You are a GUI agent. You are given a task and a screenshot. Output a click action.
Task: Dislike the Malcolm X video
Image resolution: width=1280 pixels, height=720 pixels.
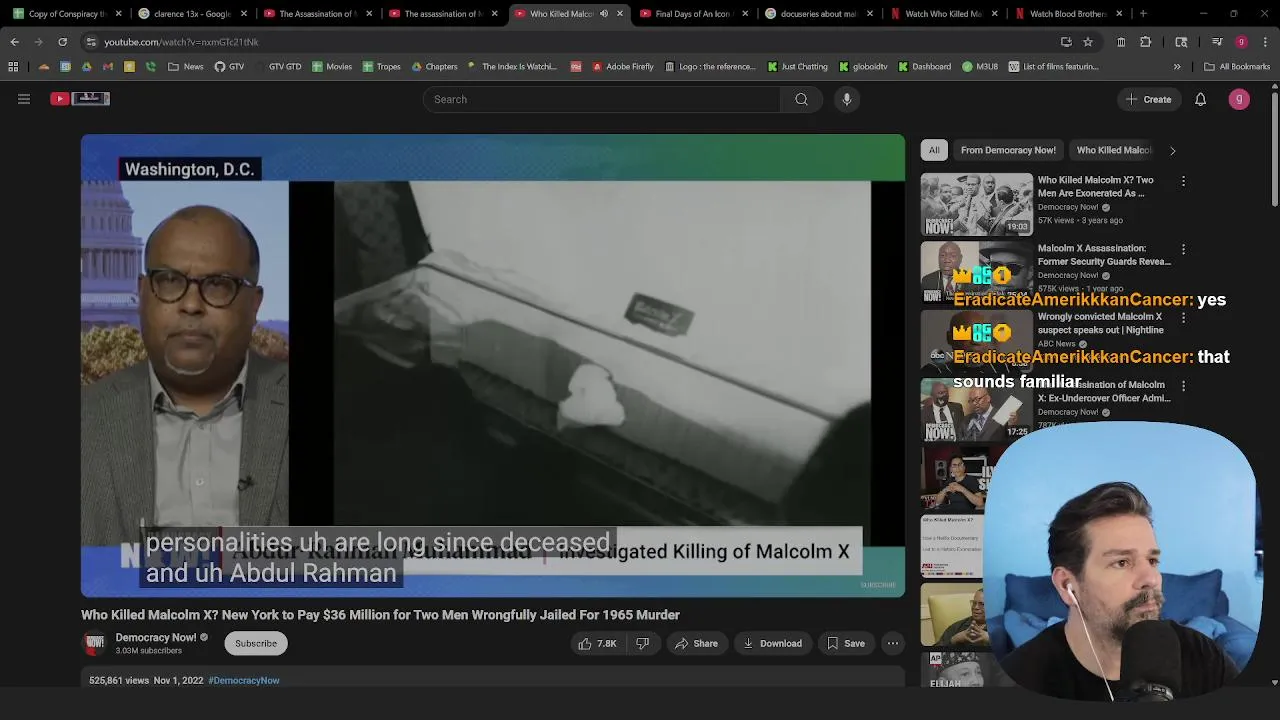pyautogui.click(x=642, y=644)
